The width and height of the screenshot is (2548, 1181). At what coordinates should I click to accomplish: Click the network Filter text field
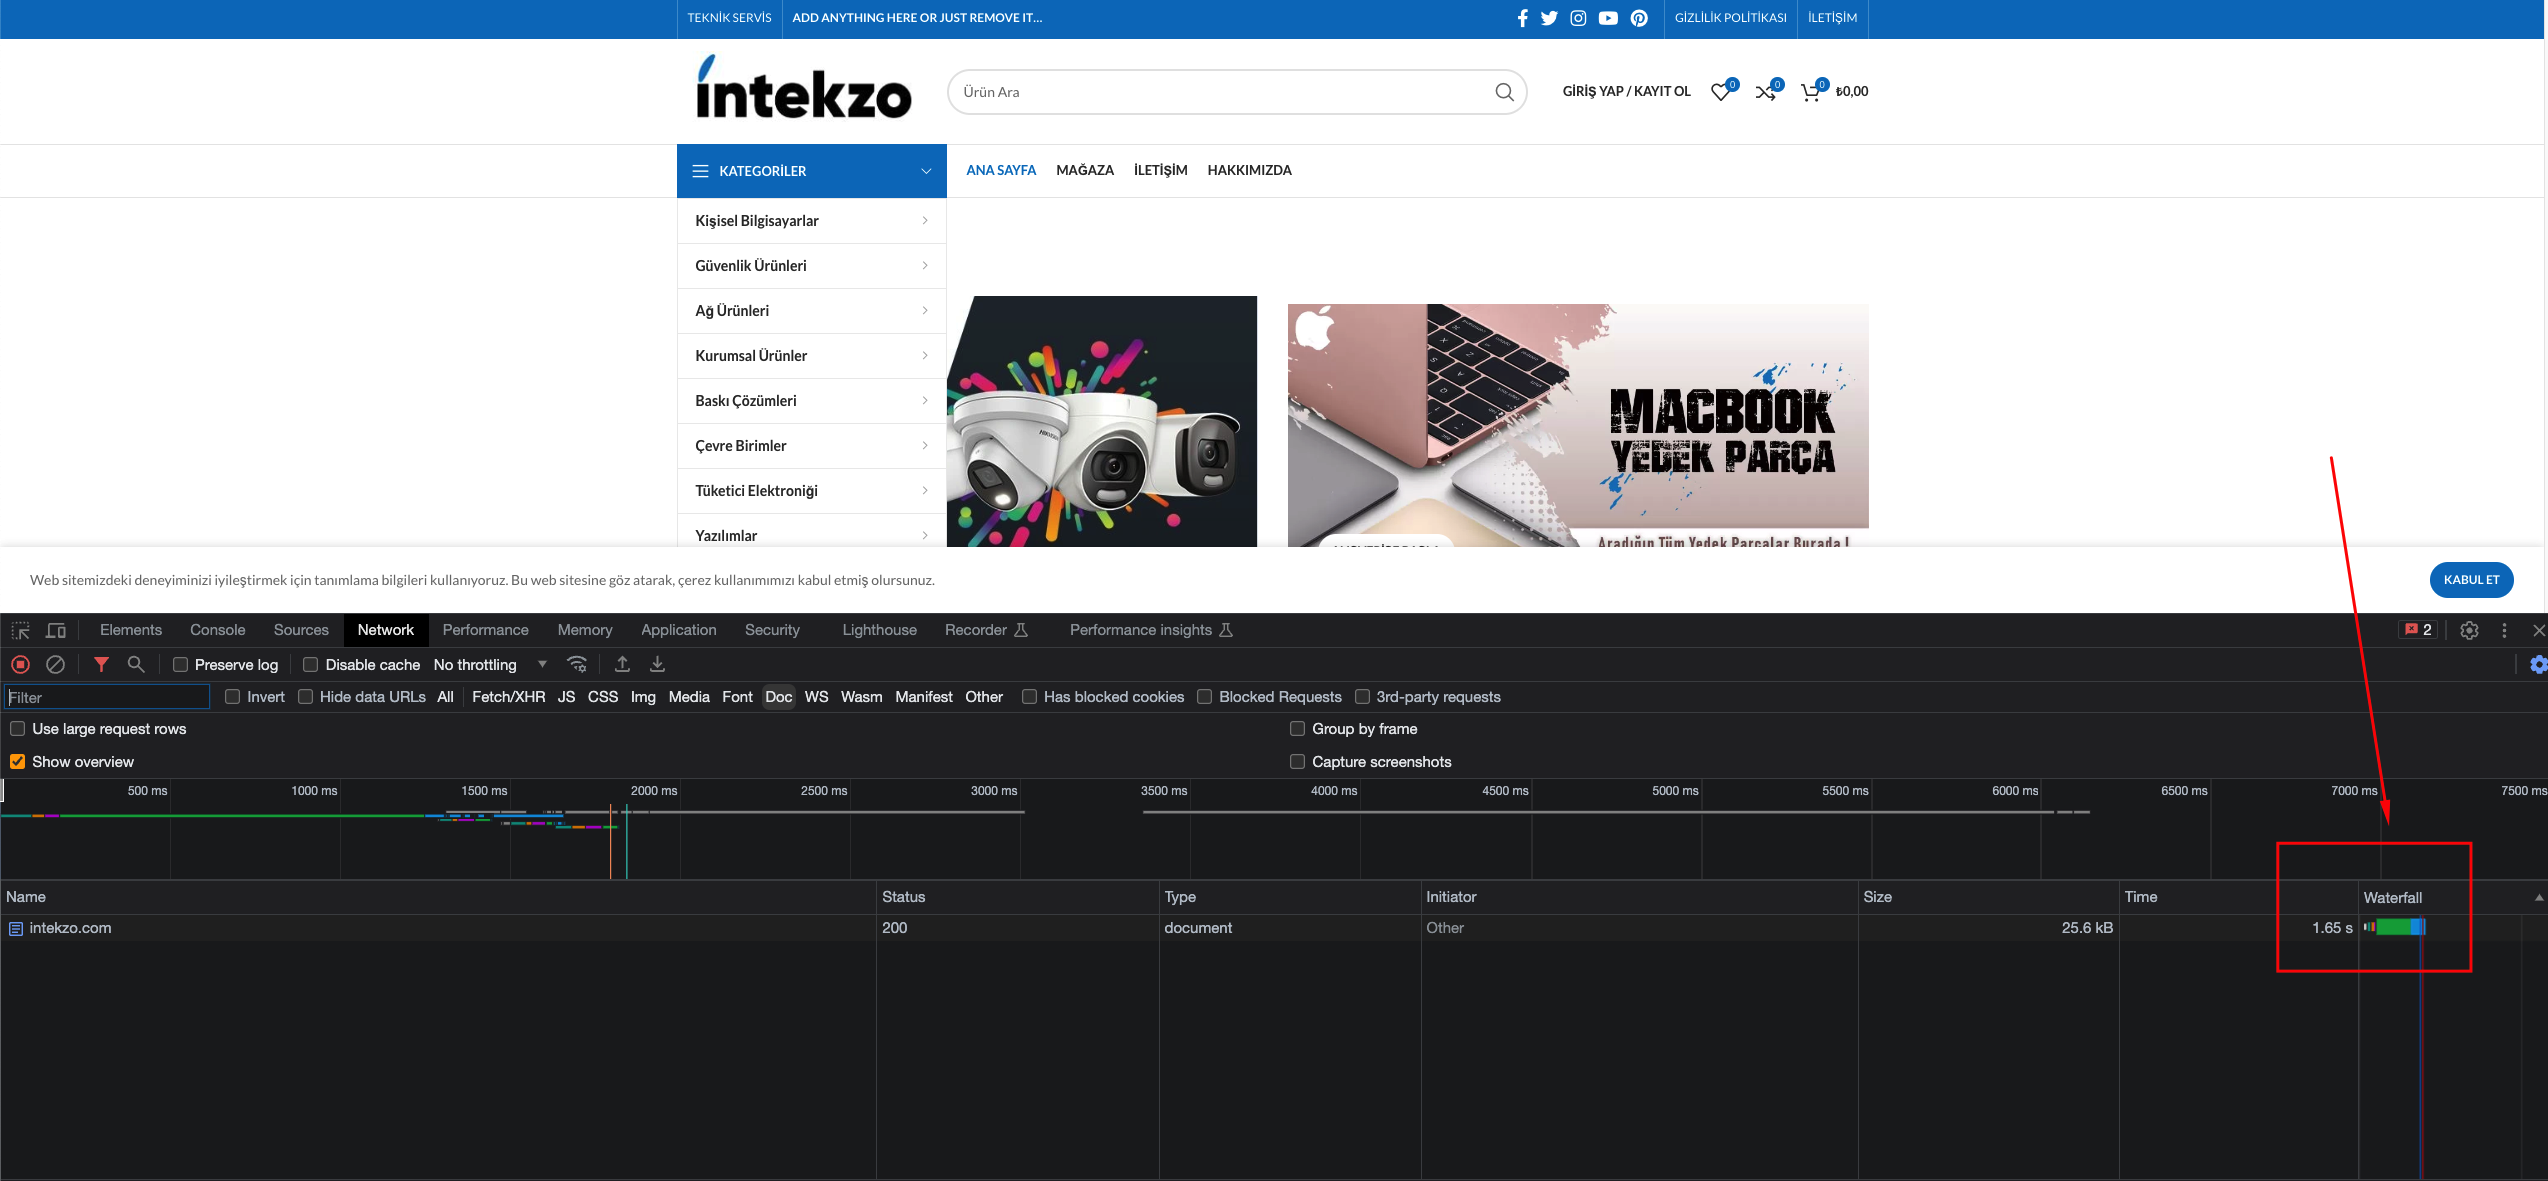[x=107, y=697]
